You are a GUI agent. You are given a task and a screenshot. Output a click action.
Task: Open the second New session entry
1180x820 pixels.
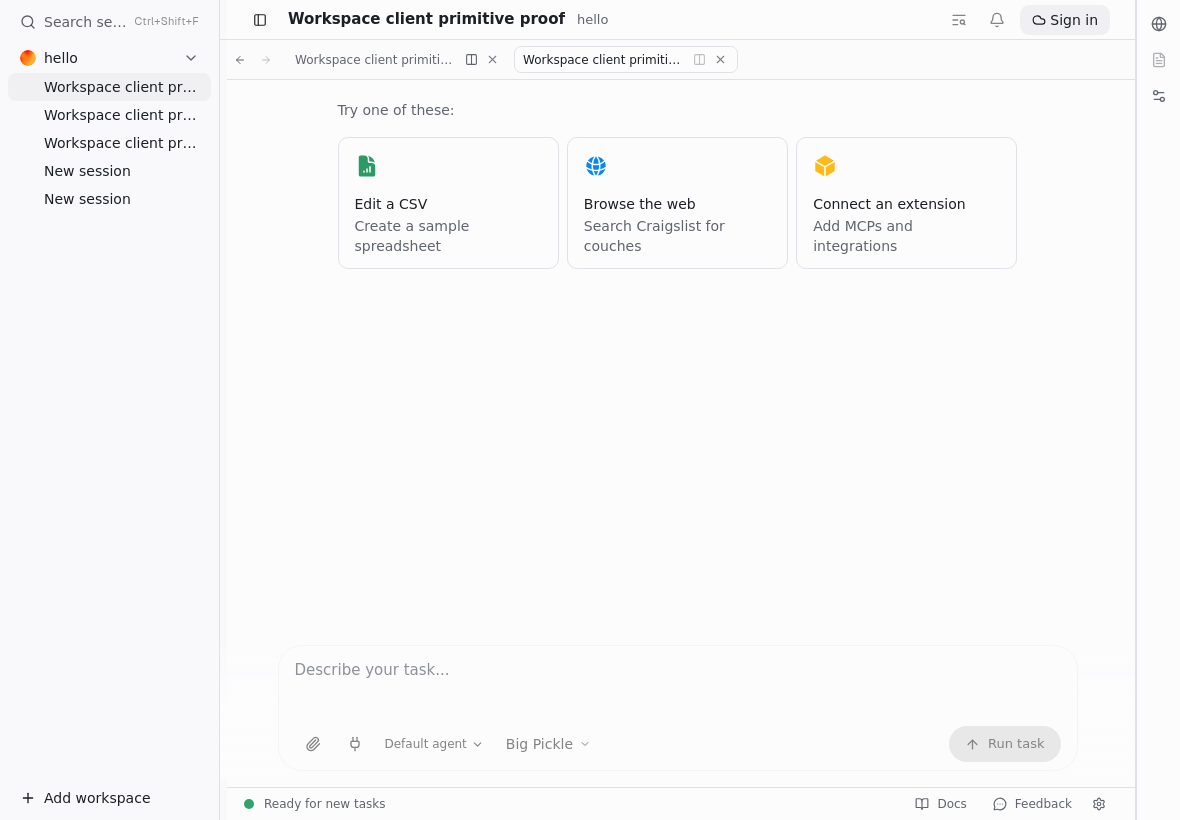[109, 199]
